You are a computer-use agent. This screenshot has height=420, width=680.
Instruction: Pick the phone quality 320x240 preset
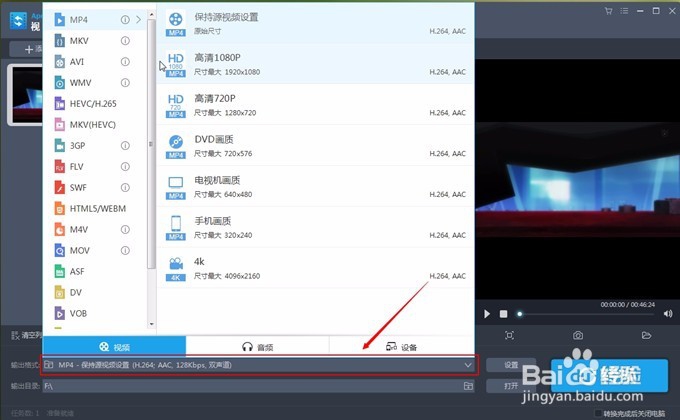click(315, 227)
